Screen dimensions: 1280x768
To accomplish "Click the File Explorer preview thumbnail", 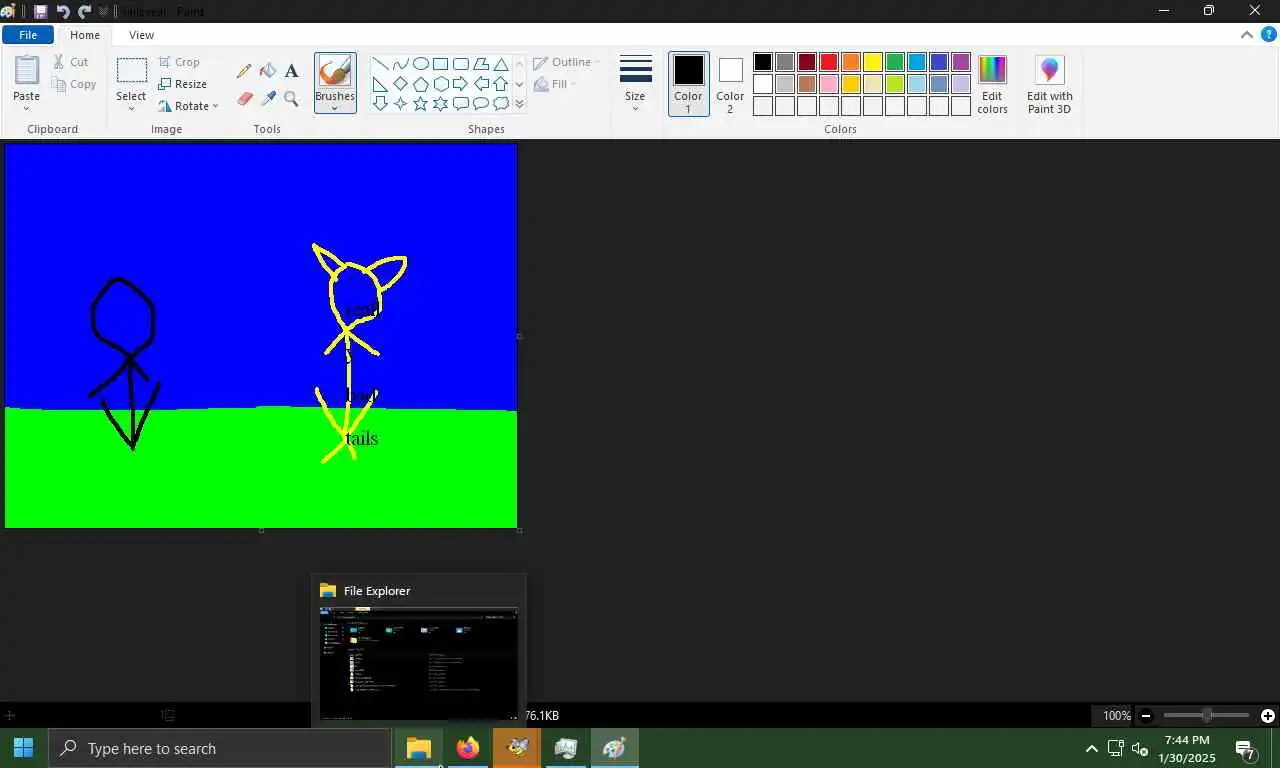I will tap(418, 663).
